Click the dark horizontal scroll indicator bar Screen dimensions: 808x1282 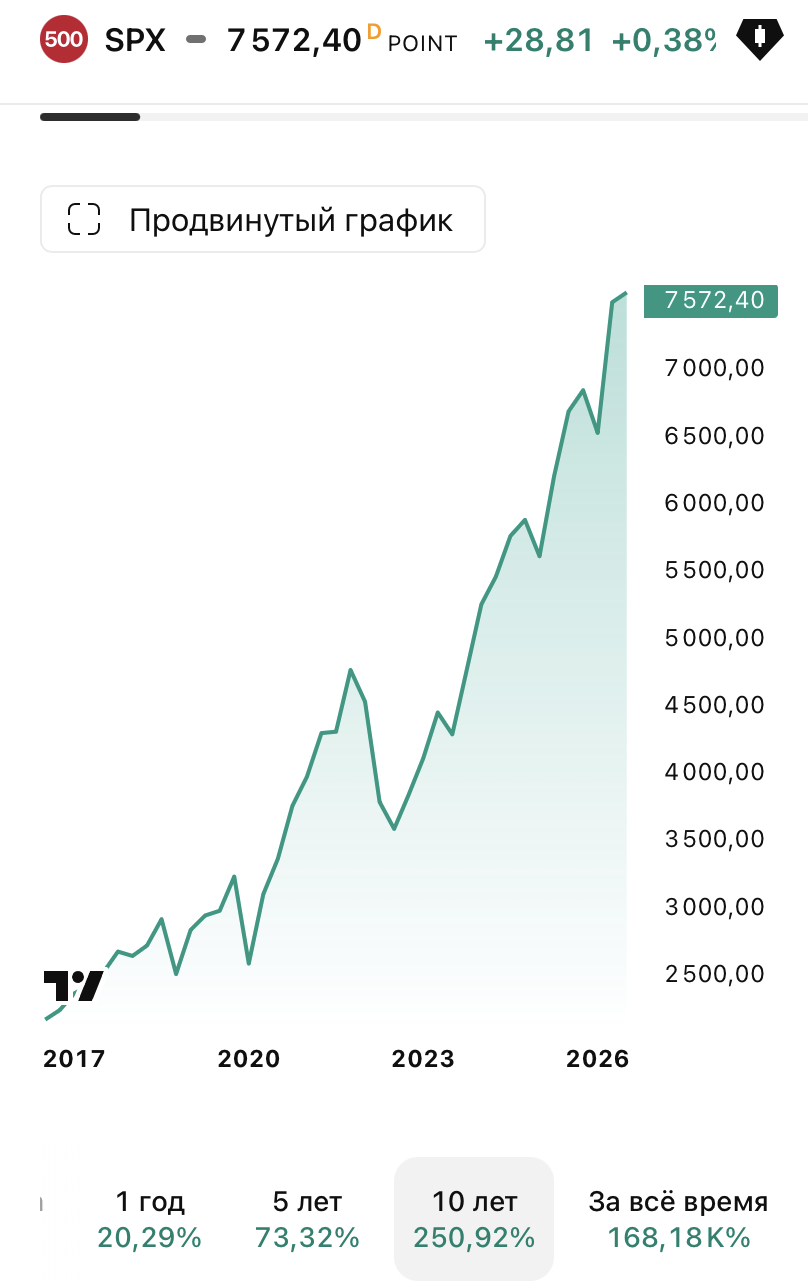90,117
